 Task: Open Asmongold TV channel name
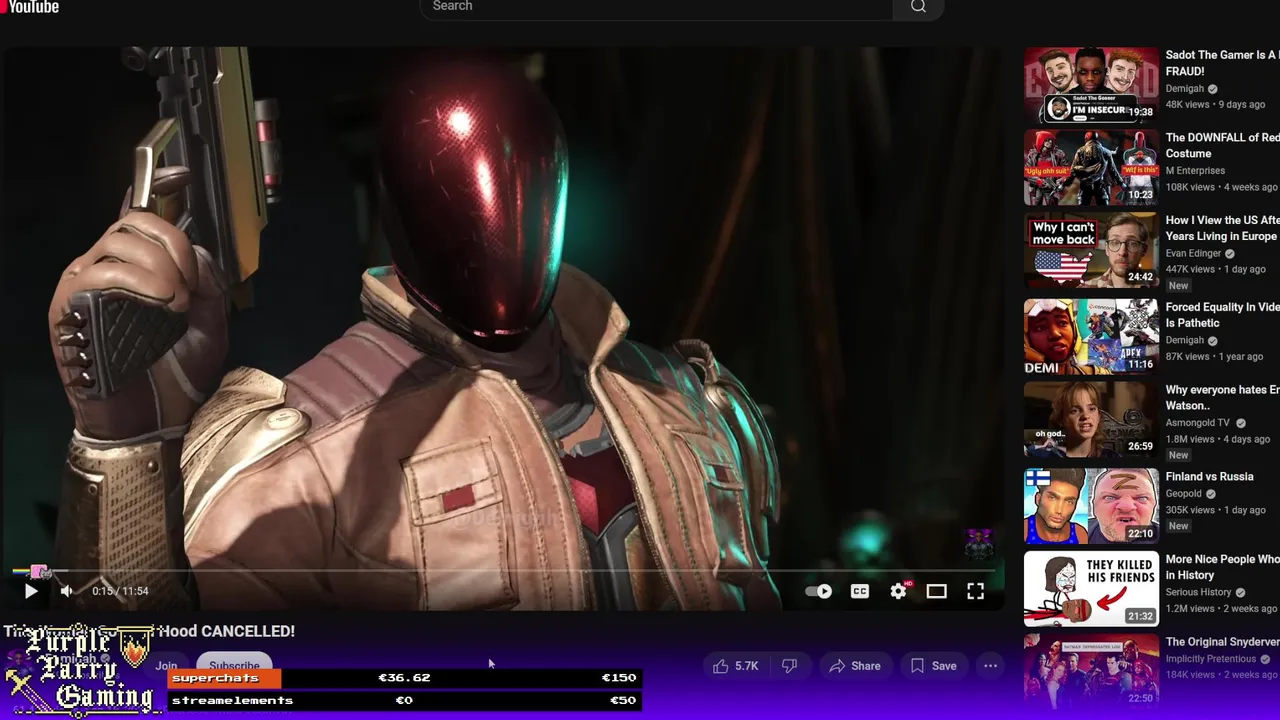(x=1197, y=423)
